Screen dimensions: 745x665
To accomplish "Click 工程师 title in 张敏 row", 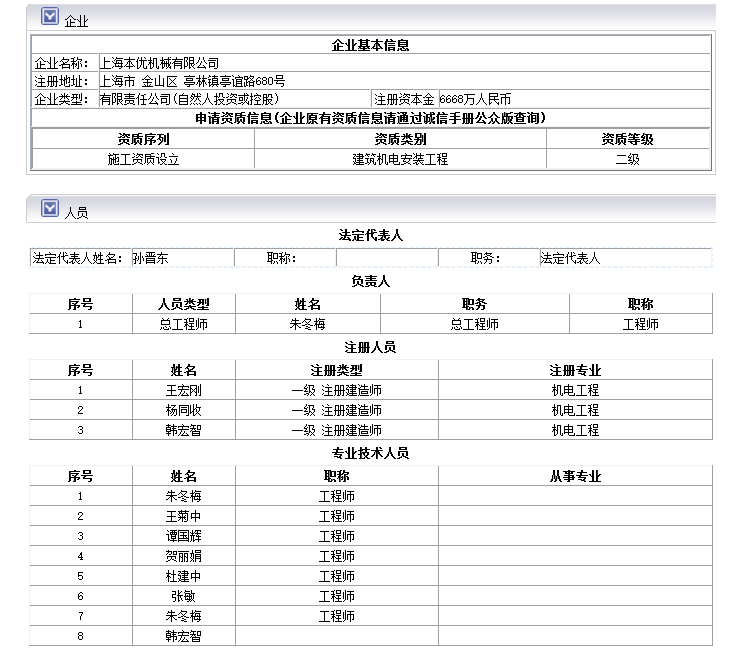I will pyautogui.click(x=336, y=596).
